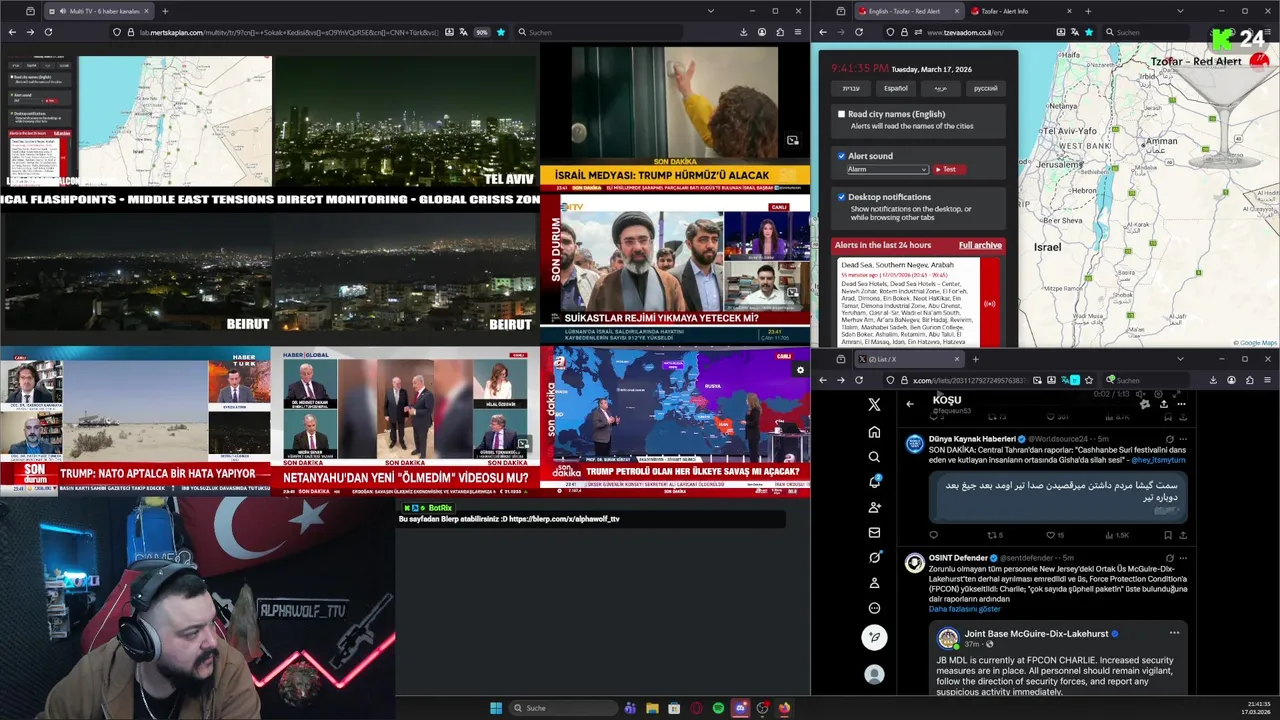Open the application menu in the X browser window
The width and height of the screenshot is (1280, 720).
coord(1268,380)
